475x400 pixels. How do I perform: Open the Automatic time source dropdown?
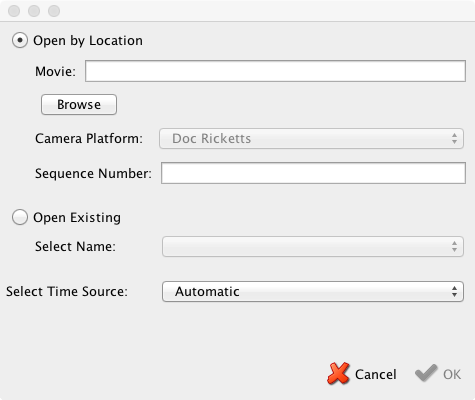(x=313, y=291)
